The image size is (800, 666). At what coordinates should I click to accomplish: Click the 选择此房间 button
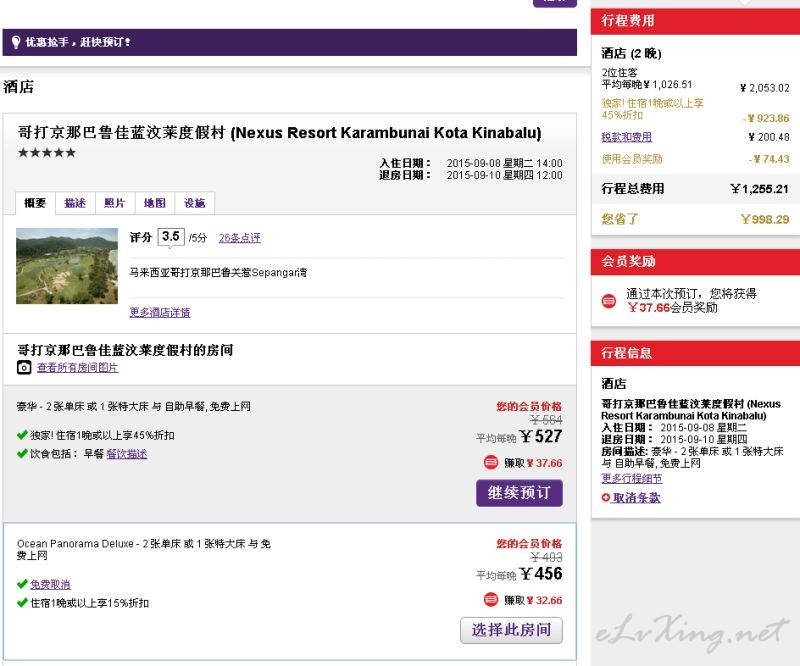511,630
